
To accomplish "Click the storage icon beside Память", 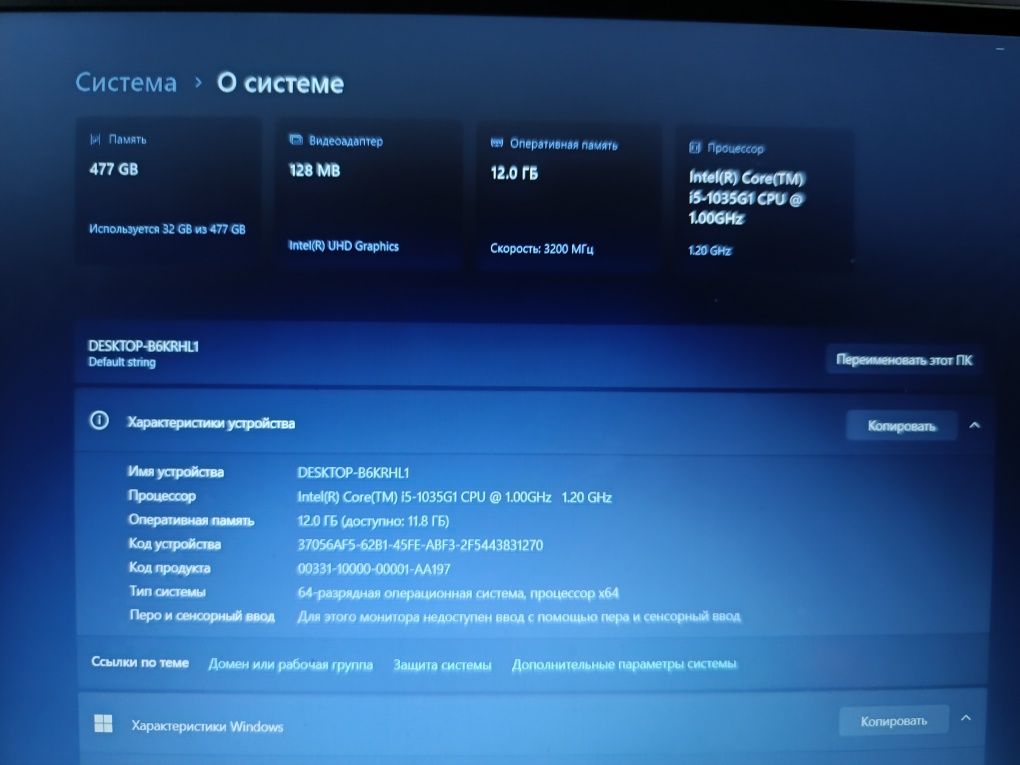I will point(95,139).
